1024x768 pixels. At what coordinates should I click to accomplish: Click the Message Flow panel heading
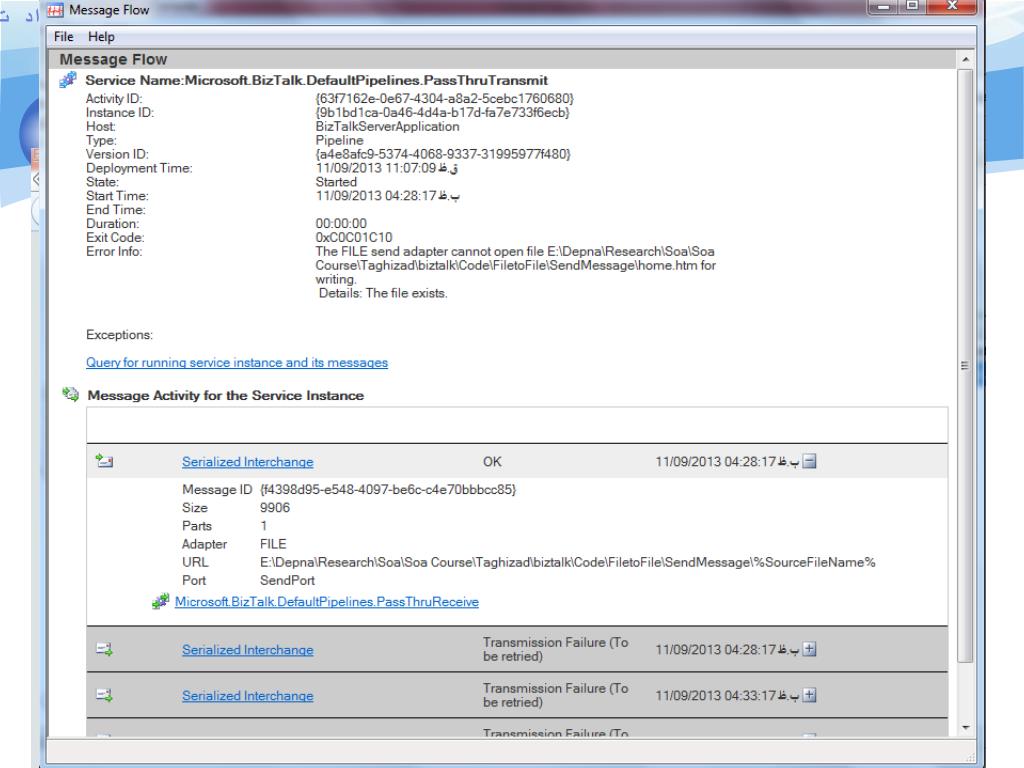coord(114,59)
